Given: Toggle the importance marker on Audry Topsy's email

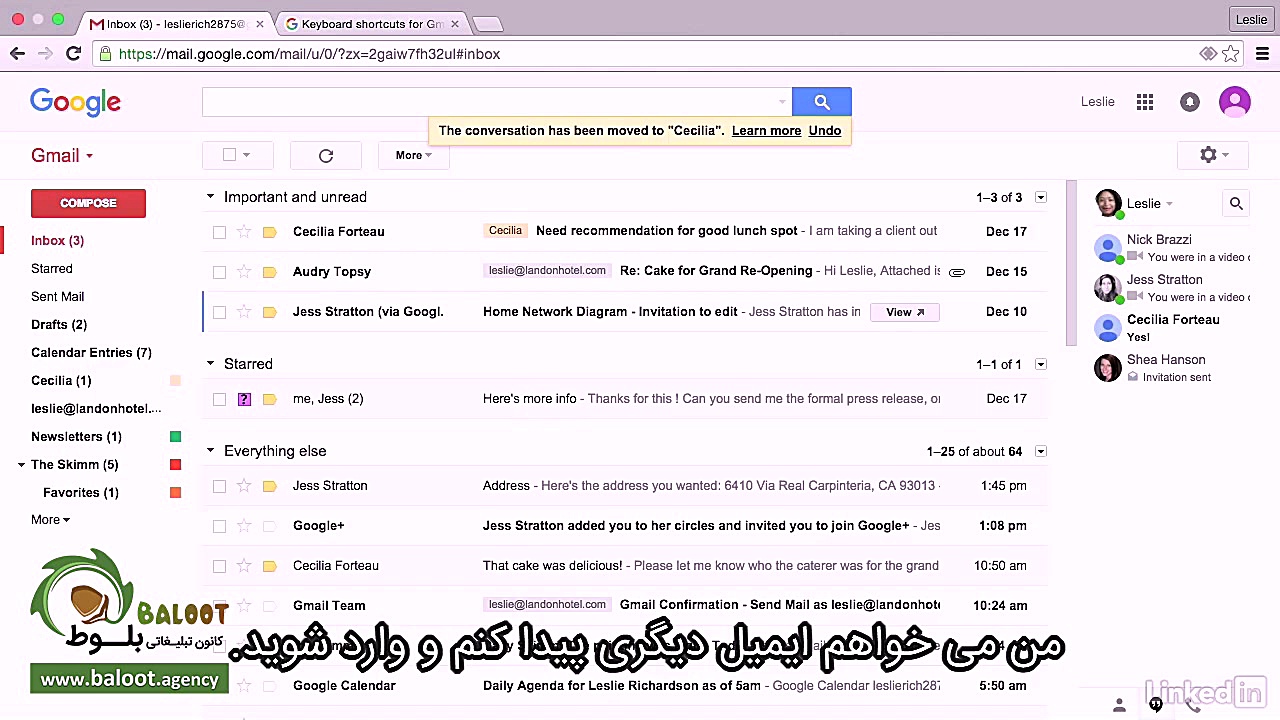Looking at the screenshot, I should point(269,271).
